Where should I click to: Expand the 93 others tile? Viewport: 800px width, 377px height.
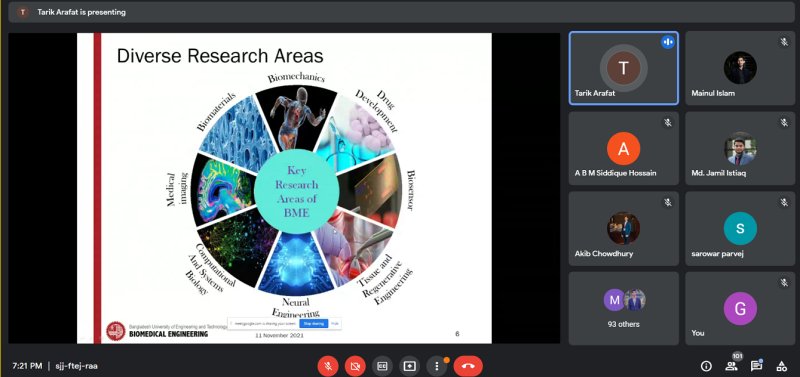tap(623, 308)
